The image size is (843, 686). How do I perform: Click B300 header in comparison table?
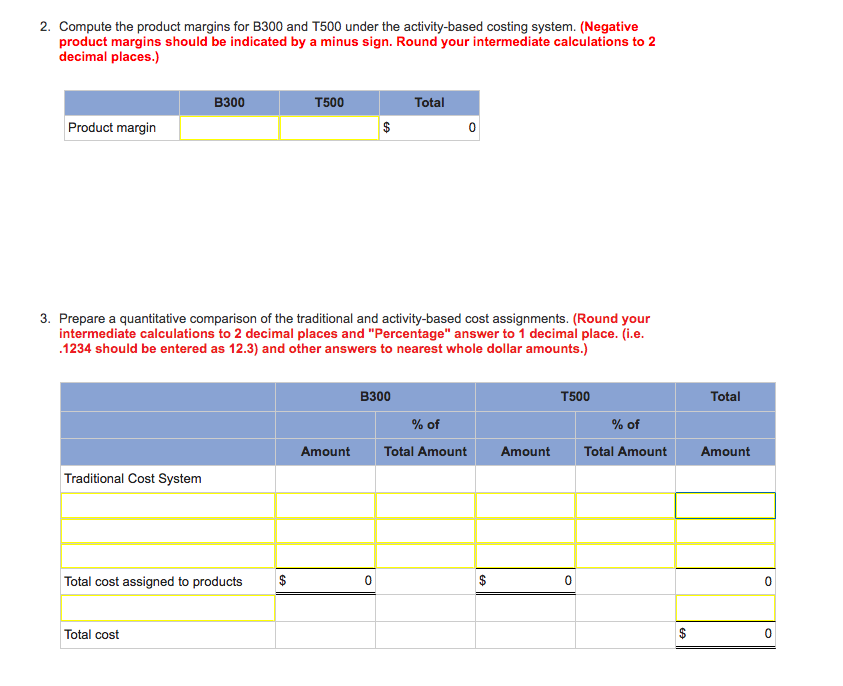pos(375,397)
